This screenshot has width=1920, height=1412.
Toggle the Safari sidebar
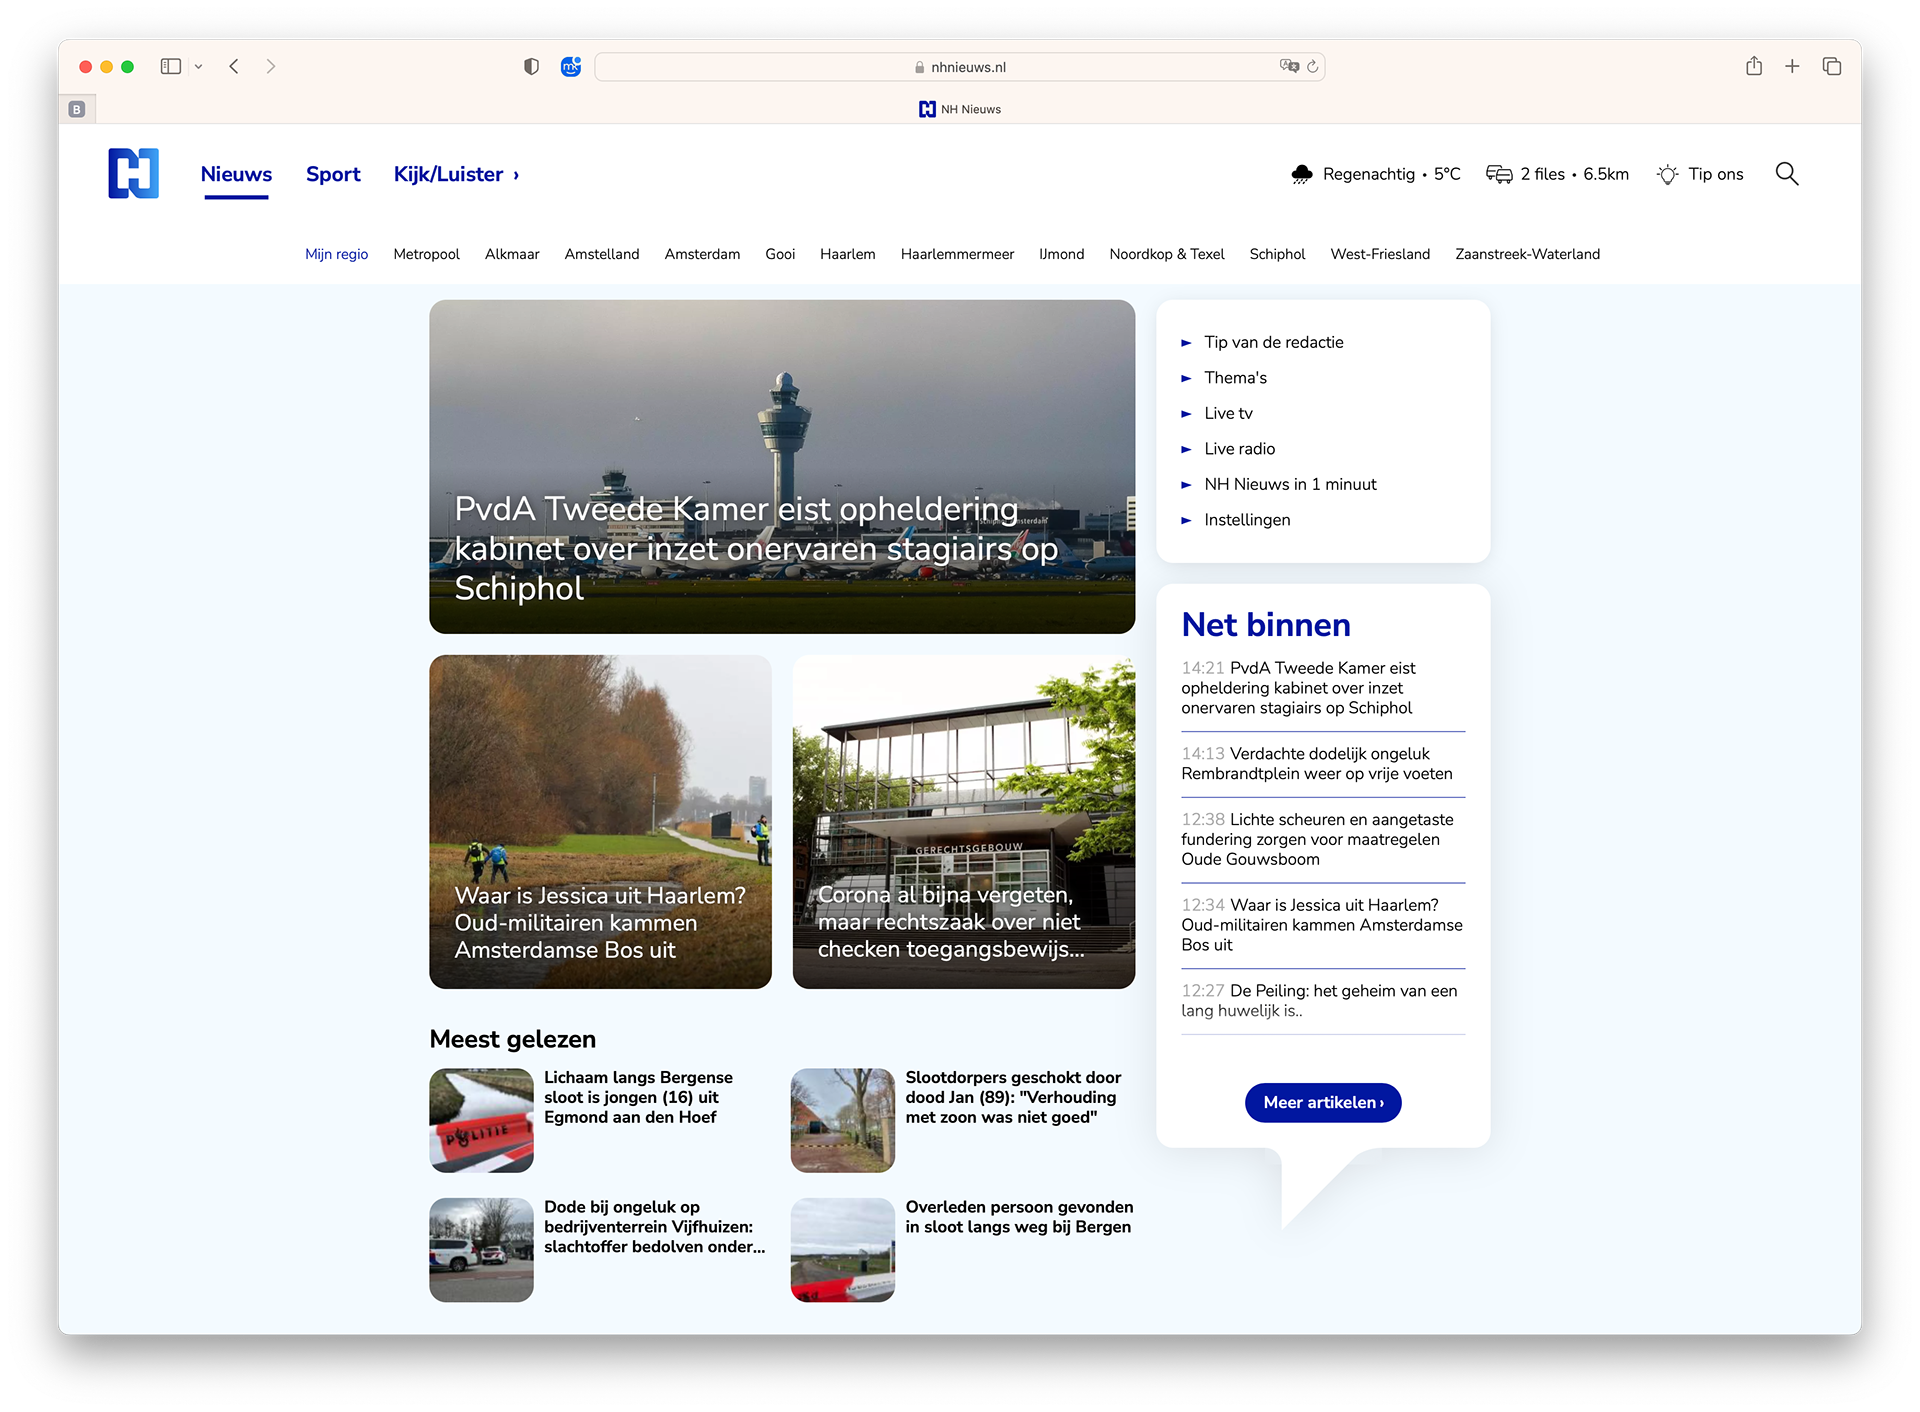171,66
